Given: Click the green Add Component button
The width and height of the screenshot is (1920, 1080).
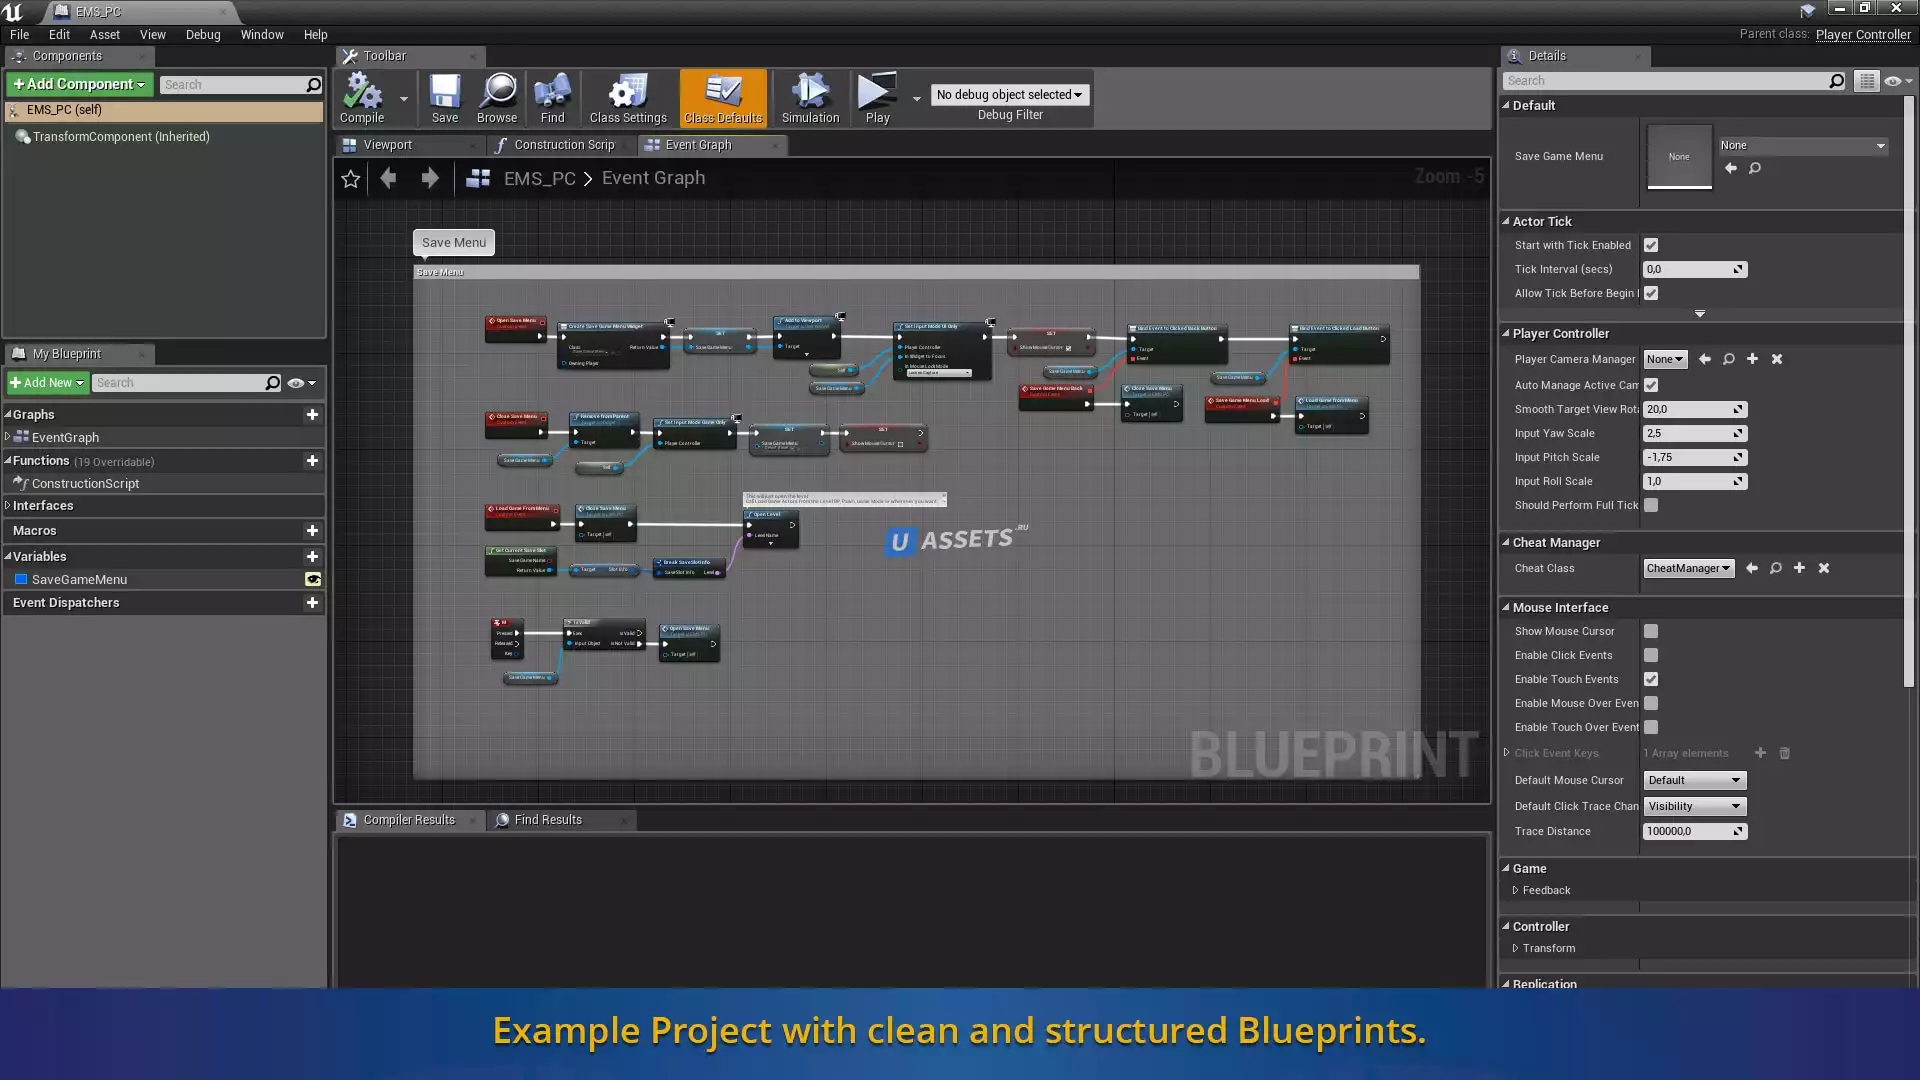Looking at the screenshot, I should pyautogui.click(x=80, y=84).
